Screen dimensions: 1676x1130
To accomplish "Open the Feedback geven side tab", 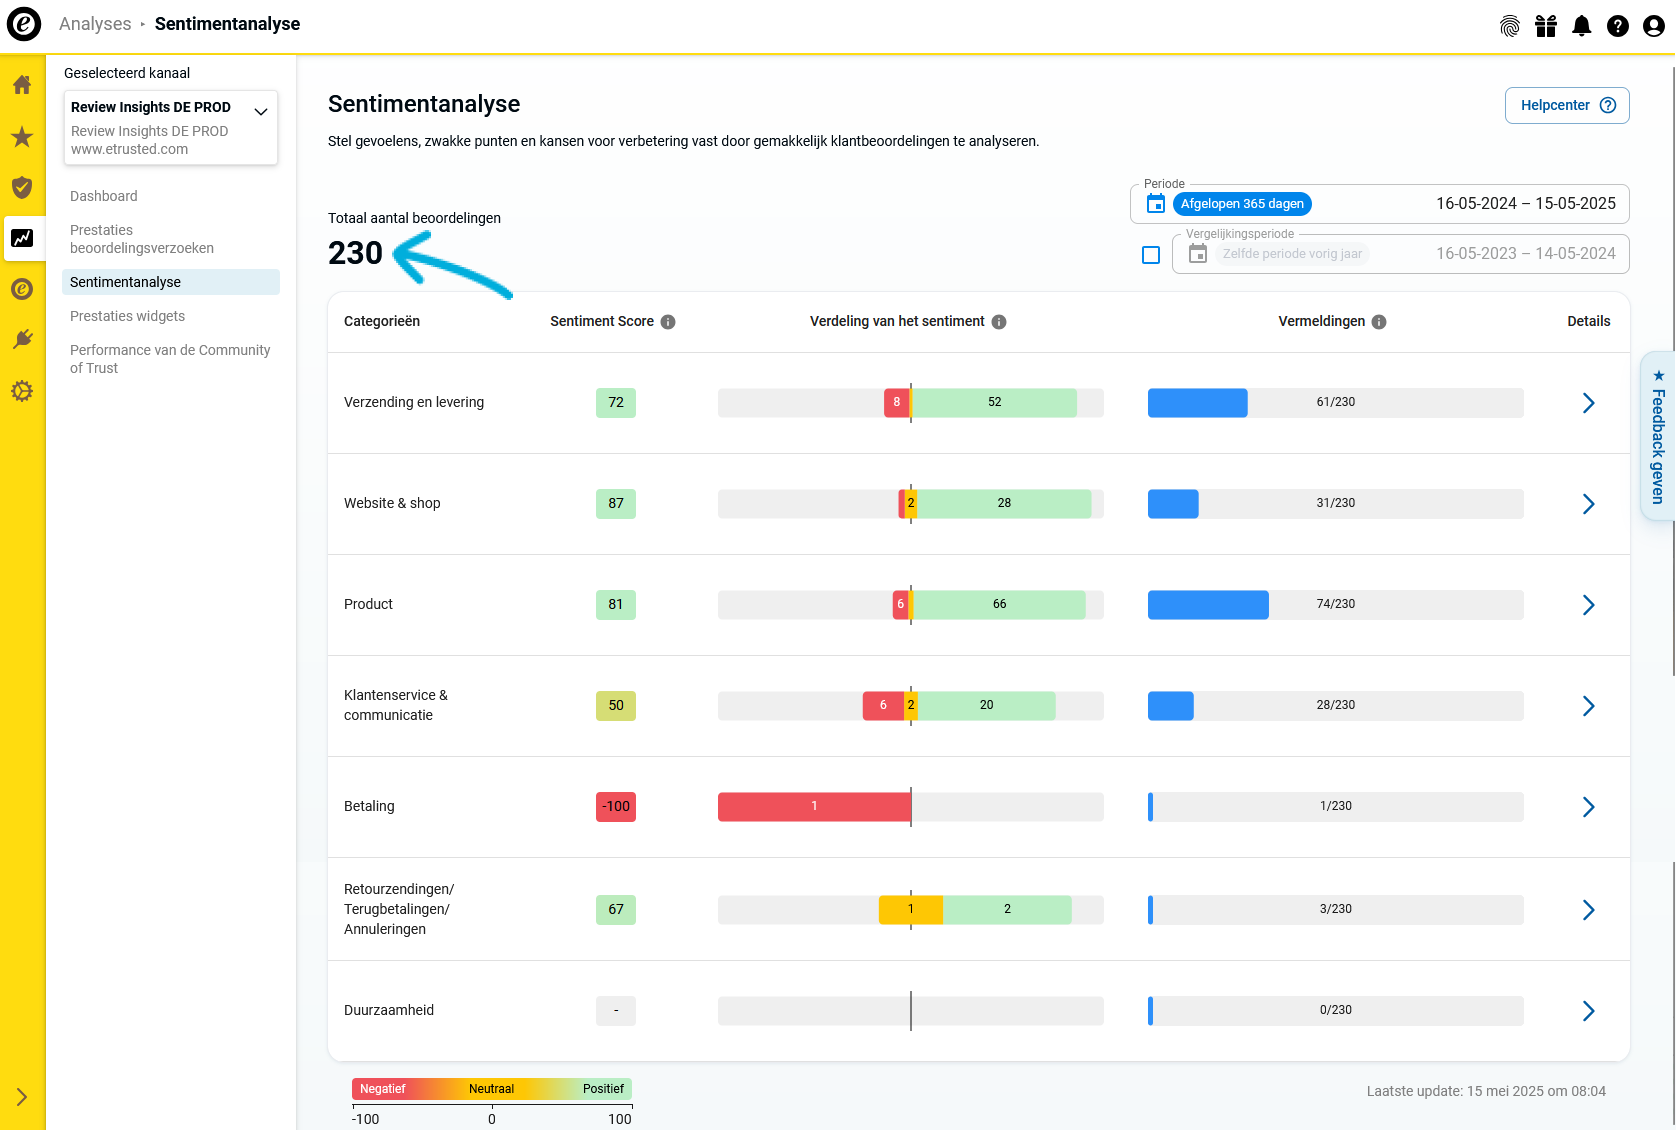I will coord(1658,436).
